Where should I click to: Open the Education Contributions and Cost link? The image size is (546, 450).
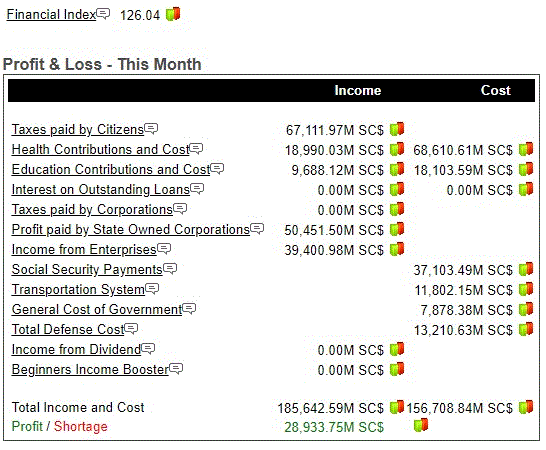pos(111,170)
